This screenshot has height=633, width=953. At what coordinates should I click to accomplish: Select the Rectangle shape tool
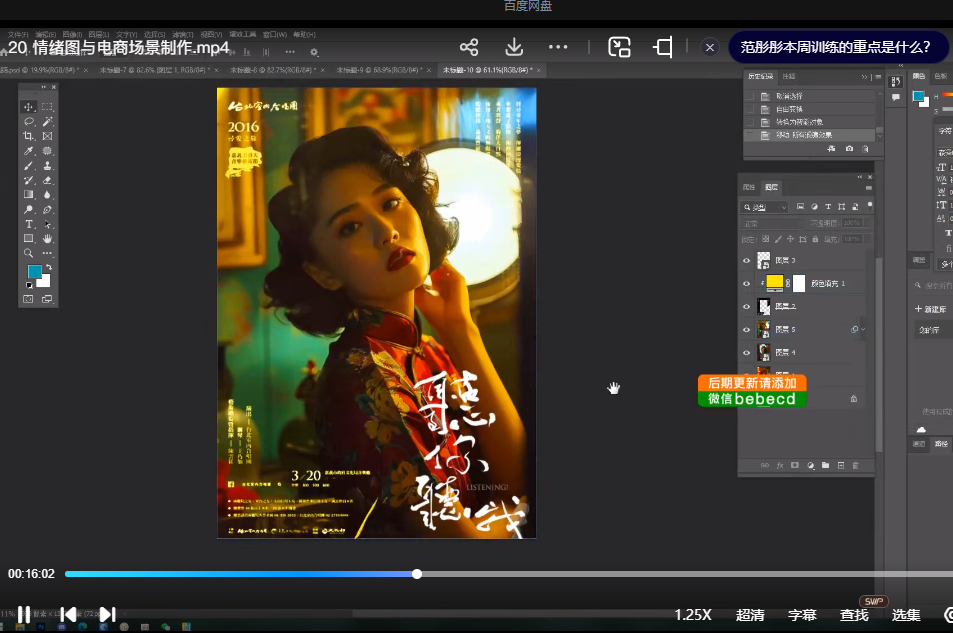click(29, 238)
